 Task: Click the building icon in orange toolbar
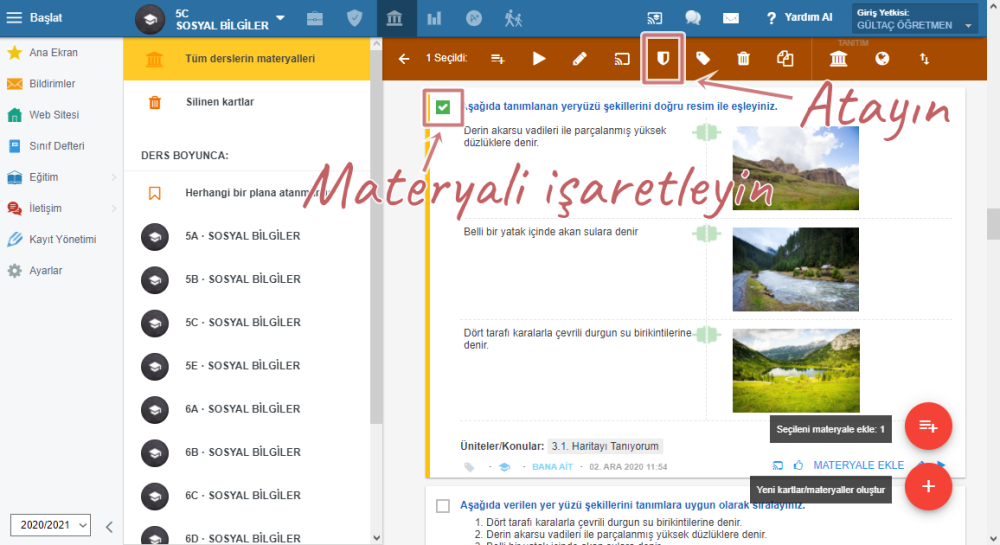coord(838,59)
